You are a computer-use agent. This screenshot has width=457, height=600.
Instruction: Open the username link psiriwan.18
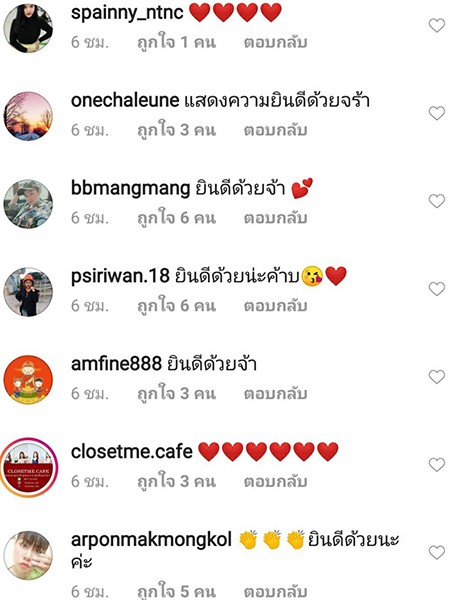(120, 276)
